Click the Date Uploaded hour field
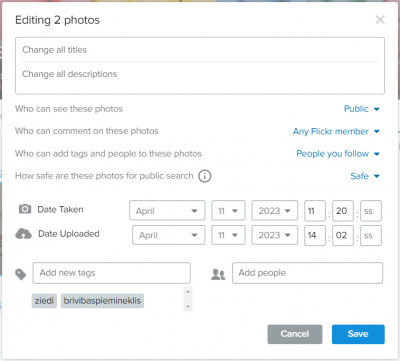The image size is (400, 361). pos(315,235)
